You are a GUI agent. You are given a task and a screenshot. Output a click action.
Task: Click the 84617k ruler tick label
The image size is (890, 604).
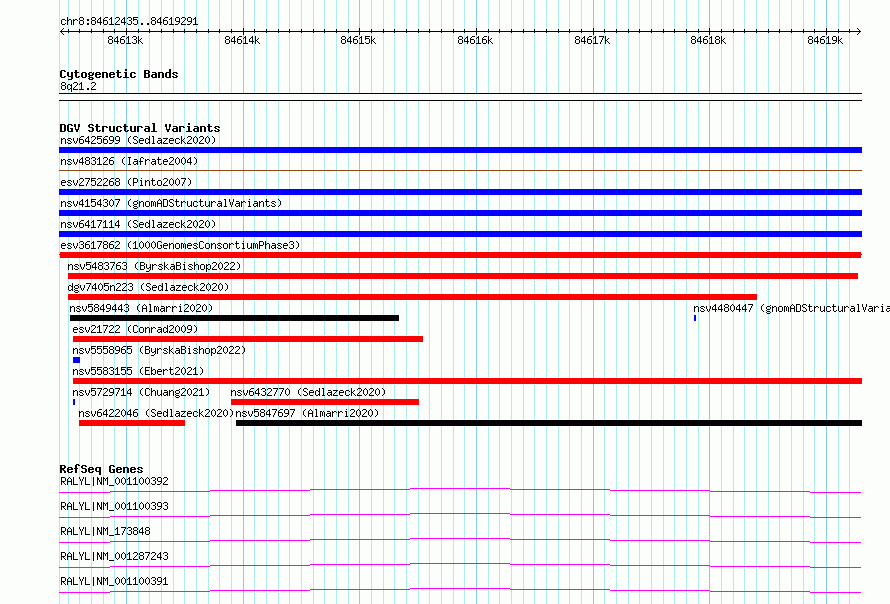(x=591, y=40)
